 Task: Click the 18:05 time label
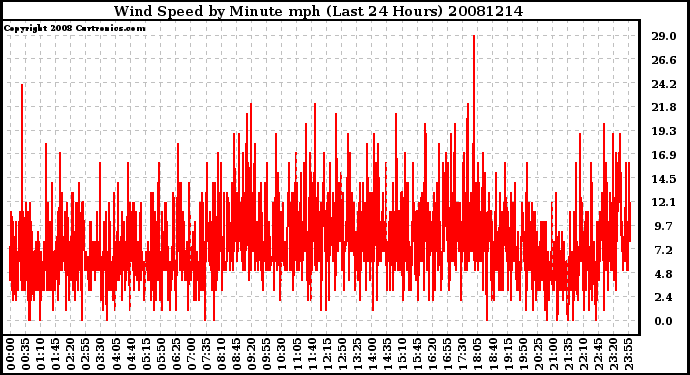tap(477, 354)
